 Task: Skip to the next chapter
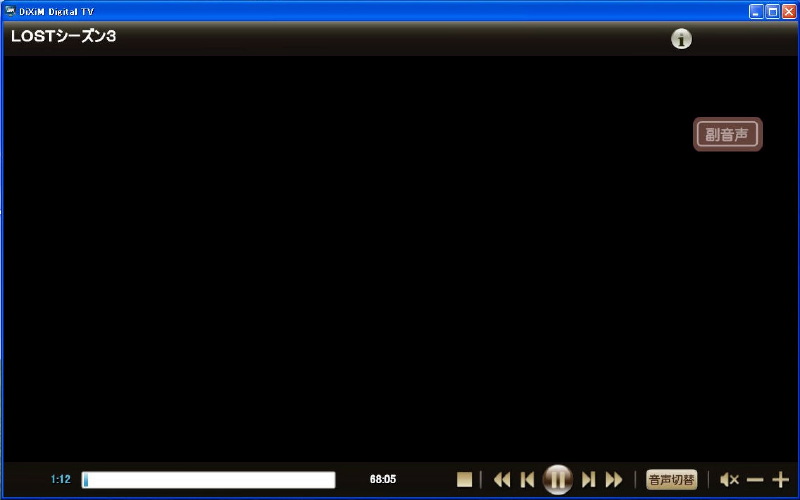588,480
